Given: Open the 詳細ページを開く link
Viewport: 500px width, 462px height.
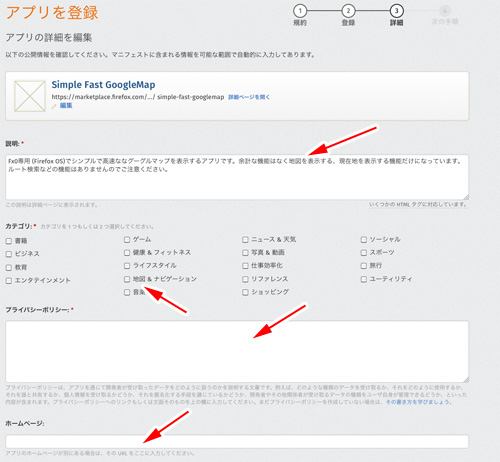Looking at the screenshot, I should [249, 97].
